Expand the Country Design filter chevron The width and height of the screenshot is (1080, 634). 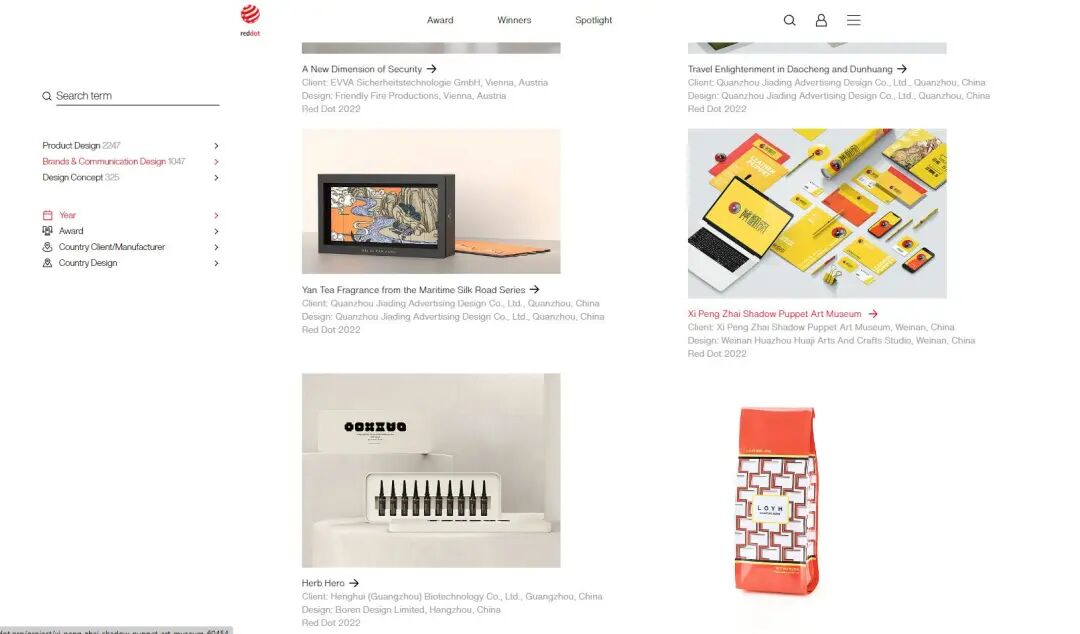[216, 263]
